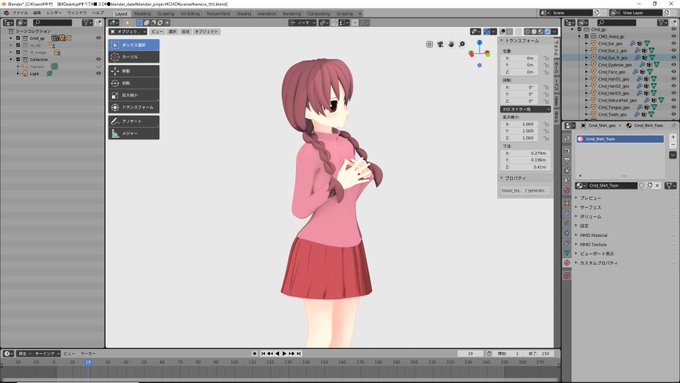Hide Cmd_Tongue_geo using its eye icon
Screen dimensions: 680x383
pos(673,107)
